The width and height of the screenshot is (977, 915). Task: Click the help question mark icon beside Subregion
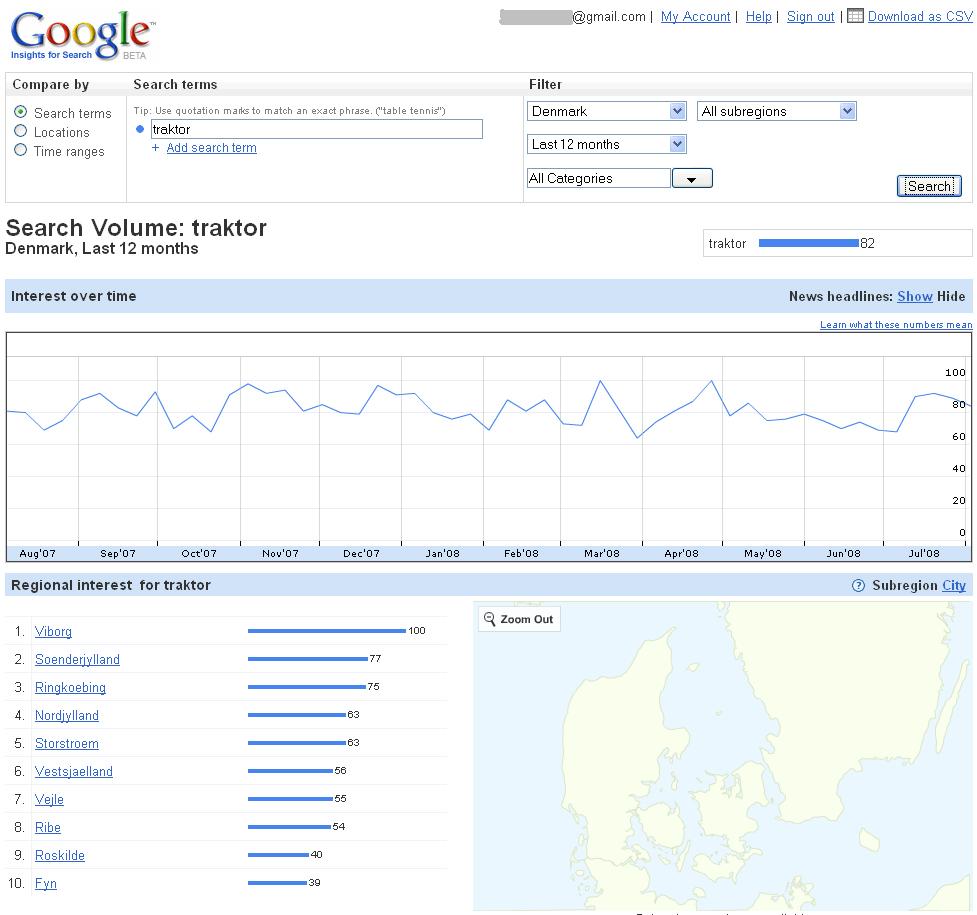point(858,586)
